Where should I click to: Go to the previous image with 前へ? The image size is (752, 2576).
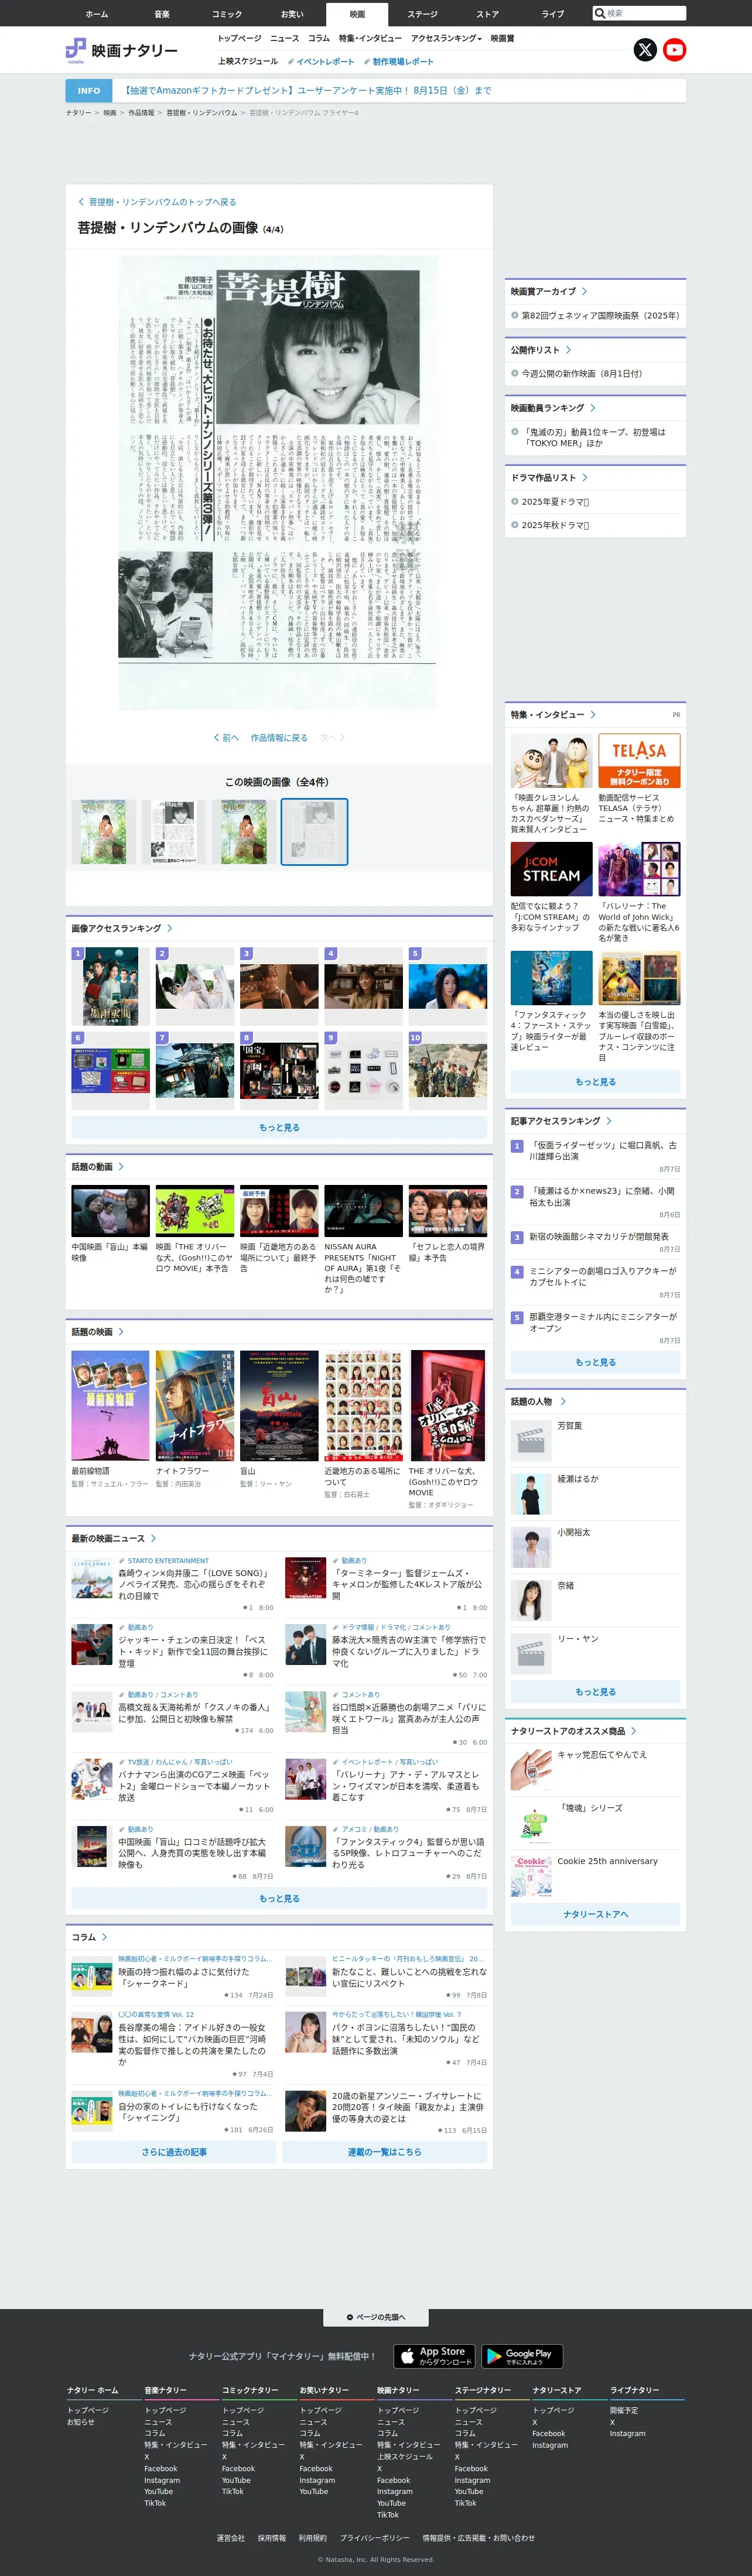click(x=226, y=738)
